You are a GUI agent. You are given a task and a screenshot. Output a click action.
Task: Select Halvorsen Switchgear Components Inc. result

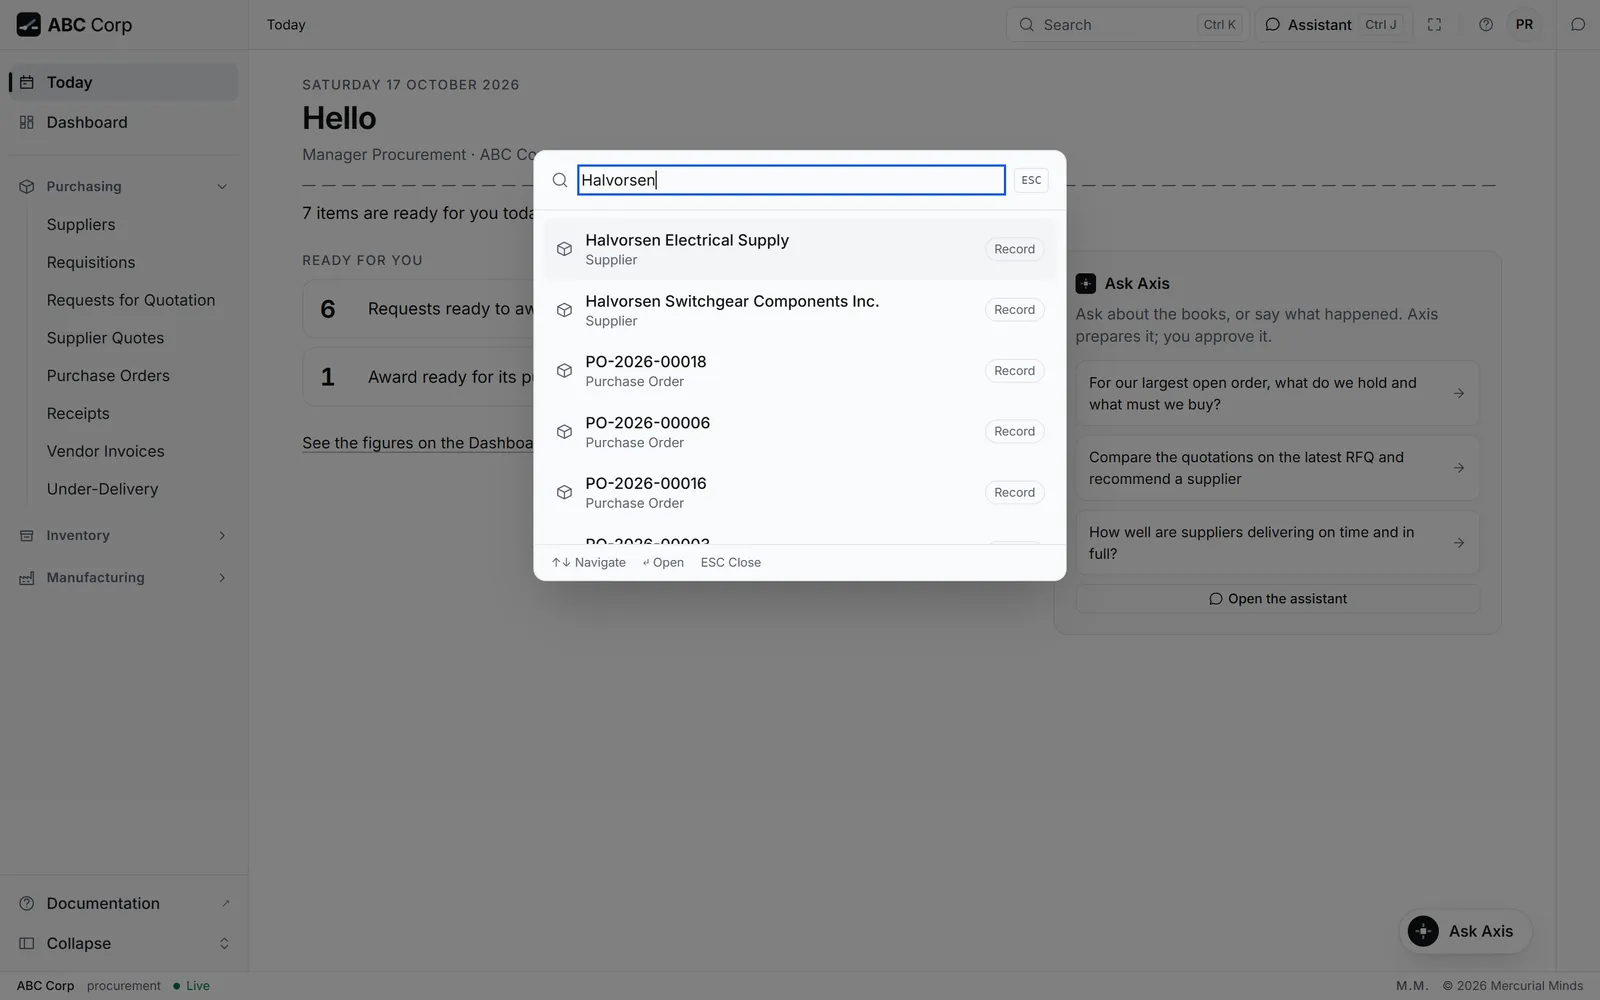coord(800,311)
